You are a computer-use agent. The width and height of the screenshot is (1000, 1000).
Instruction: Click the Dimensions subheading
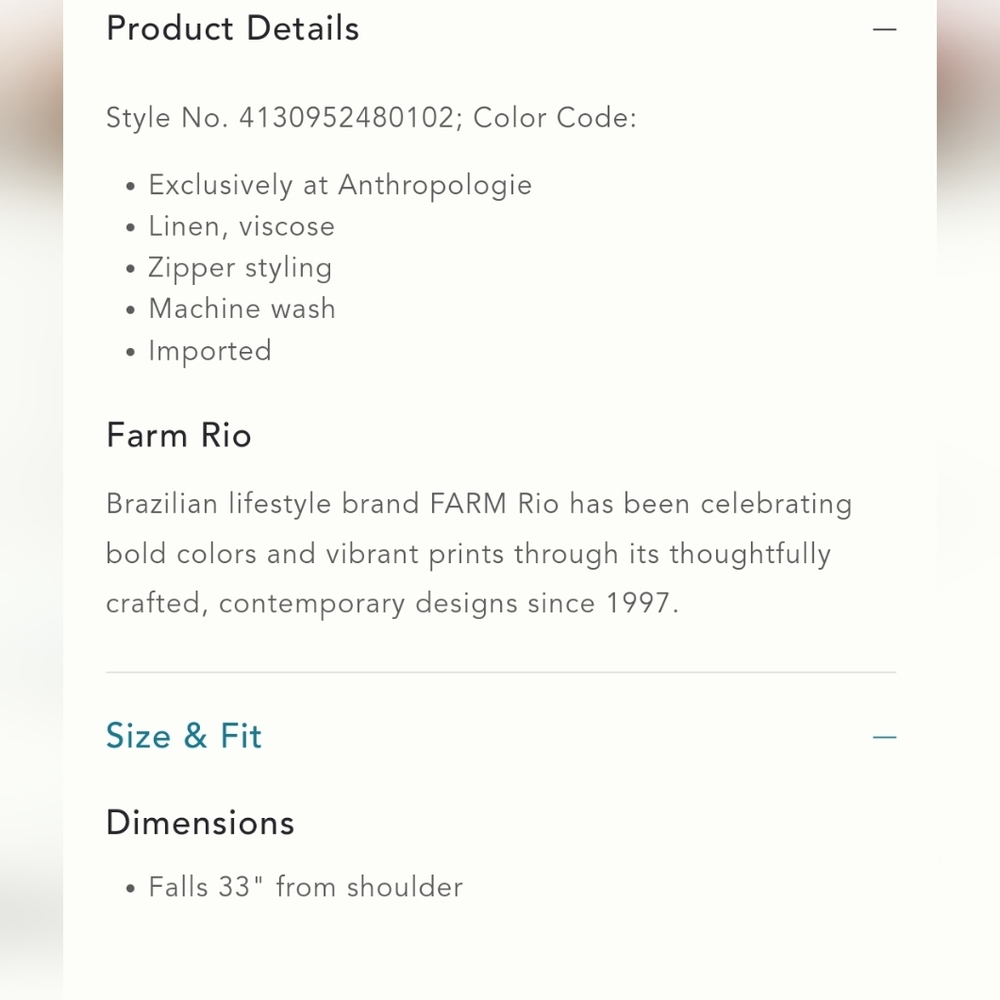(x=200, y=823)
